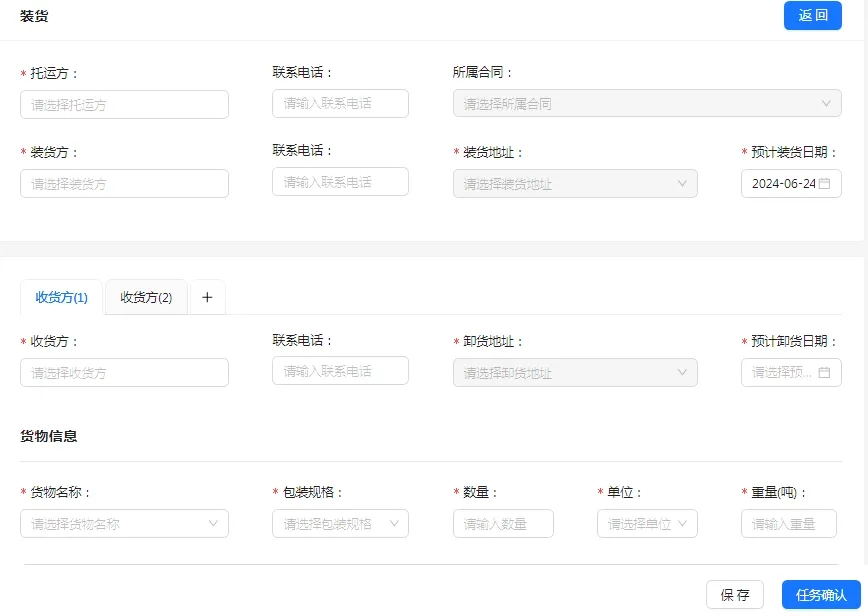The image size is (868, 616).
Task: Click the 任务确认 button
Action: [x=820, y=595]
